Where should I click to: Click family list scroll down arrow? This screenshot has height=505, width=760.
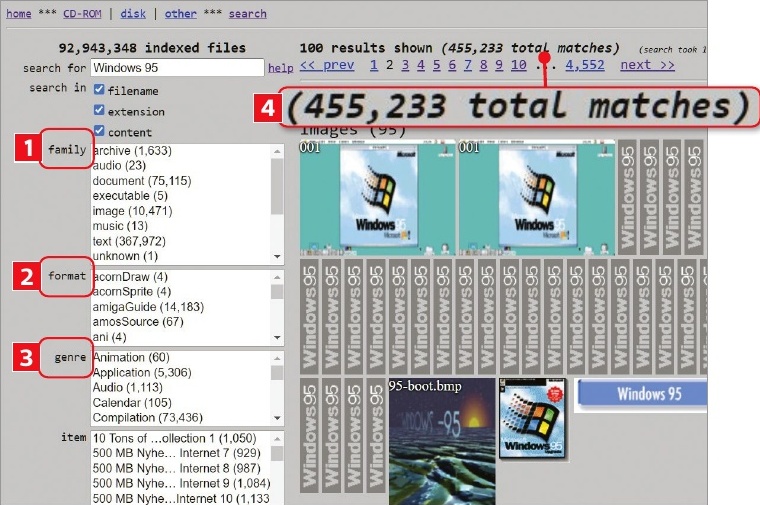pos(277,256)
